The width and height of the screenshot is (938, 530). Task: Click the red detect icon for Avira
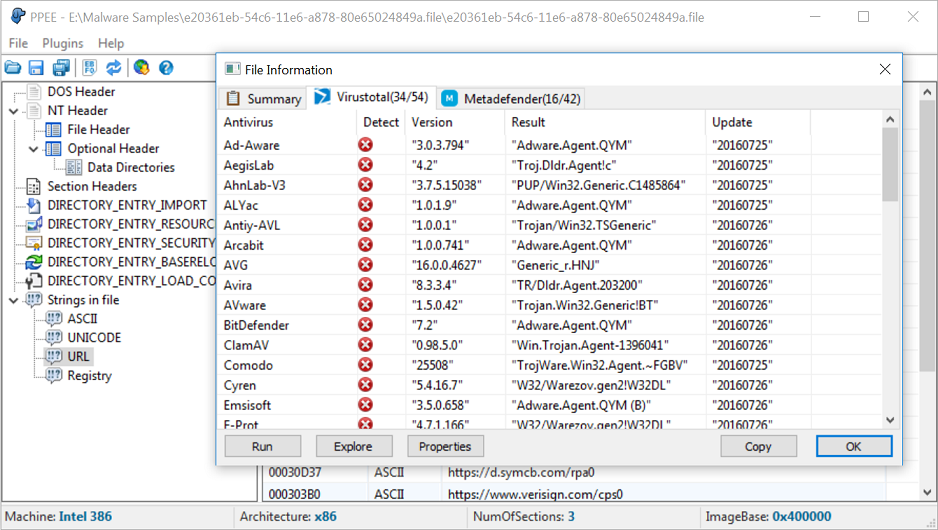tap(366, 285)
